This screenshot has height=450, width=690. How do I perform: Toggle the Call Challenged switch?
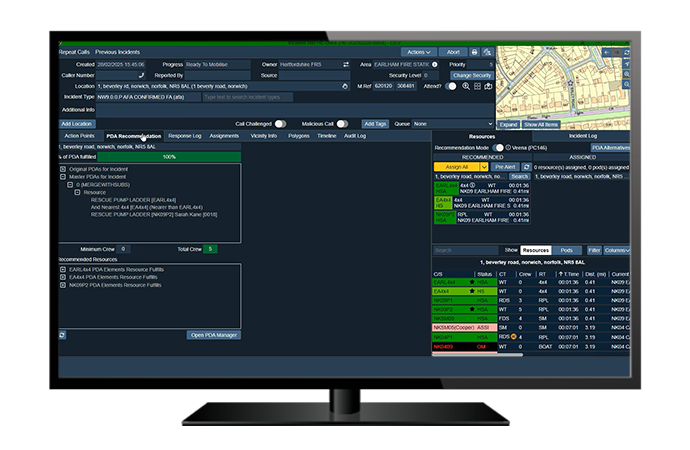point(280,124)
